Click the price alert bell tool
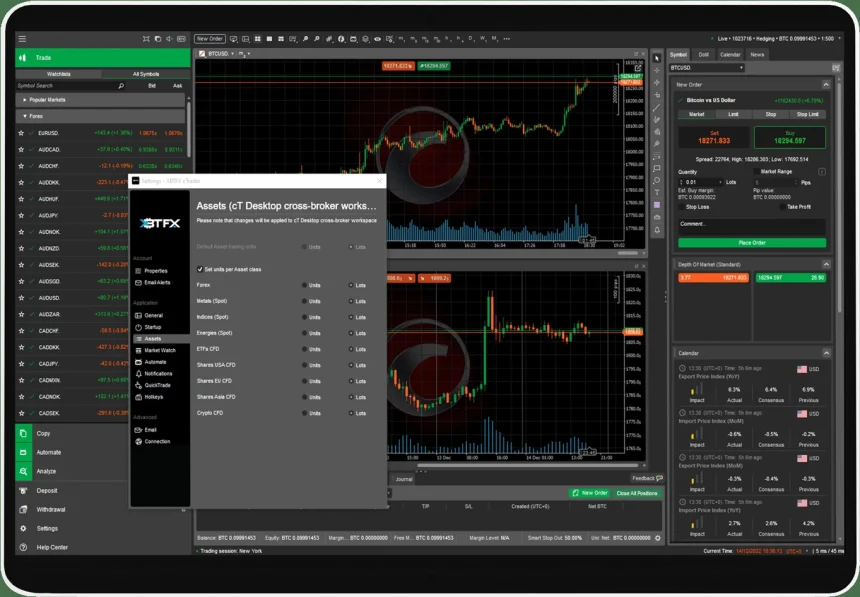860x597 pixels. point(657,229)
